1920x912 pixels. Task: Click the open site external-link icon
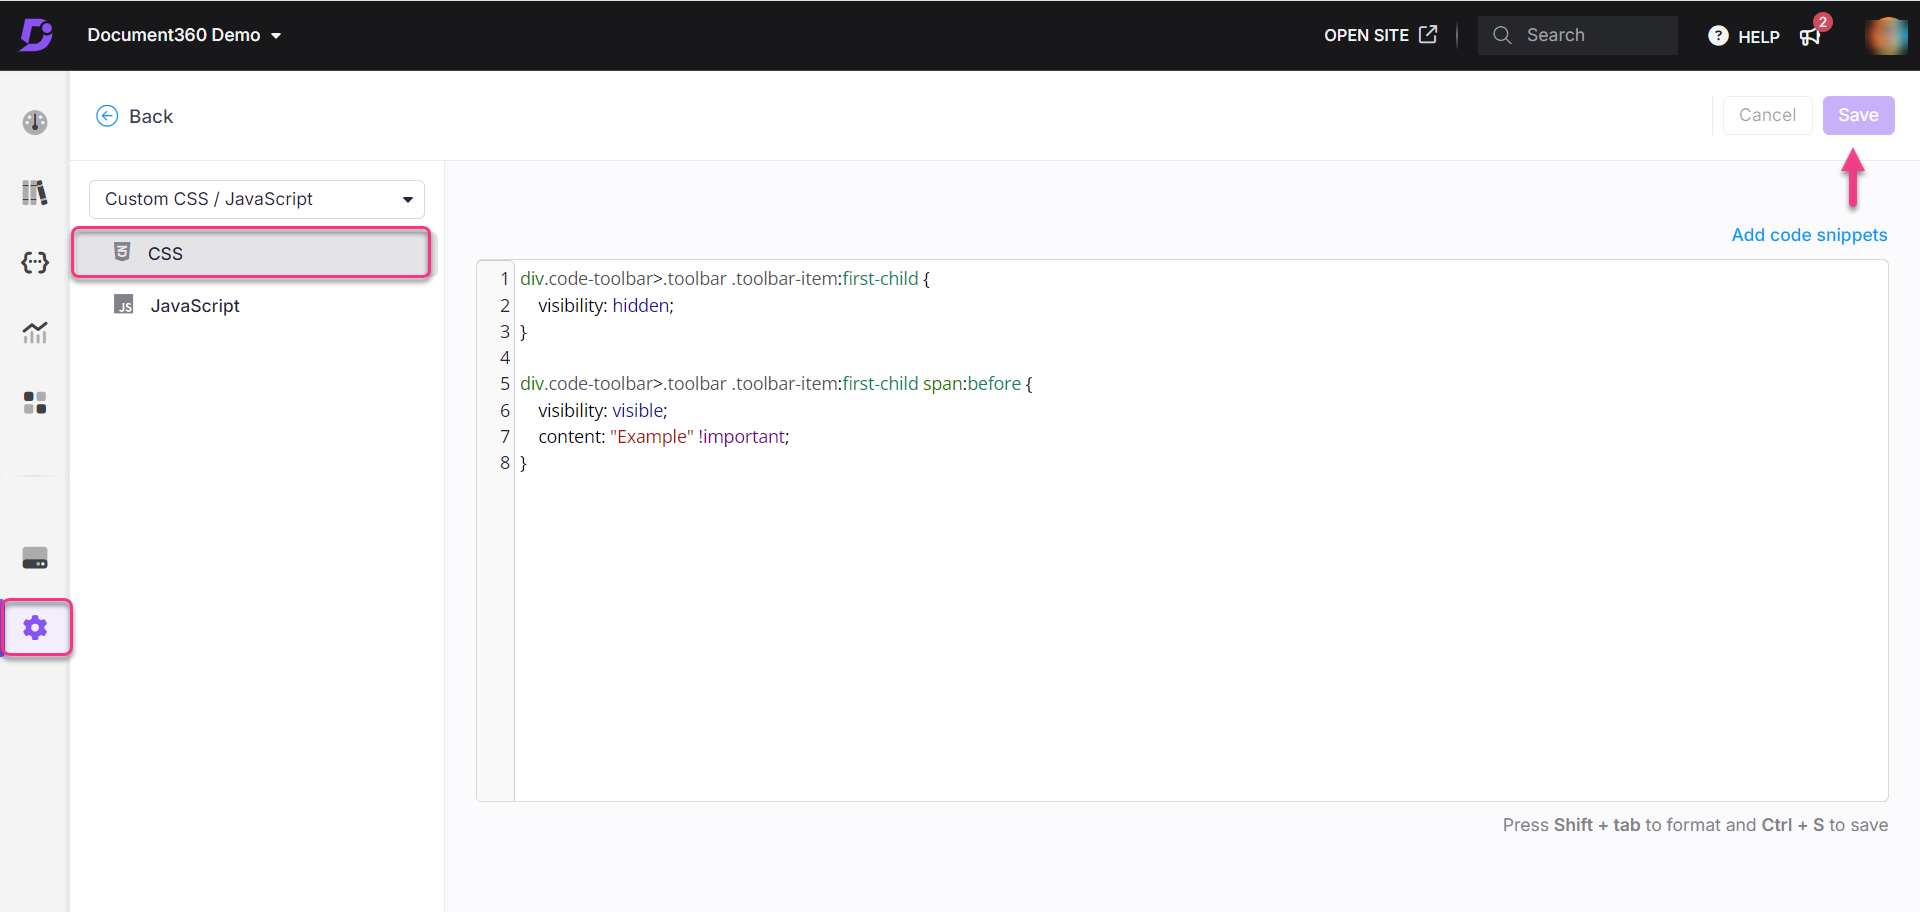pyautogui.click(x=1428, y=34)
